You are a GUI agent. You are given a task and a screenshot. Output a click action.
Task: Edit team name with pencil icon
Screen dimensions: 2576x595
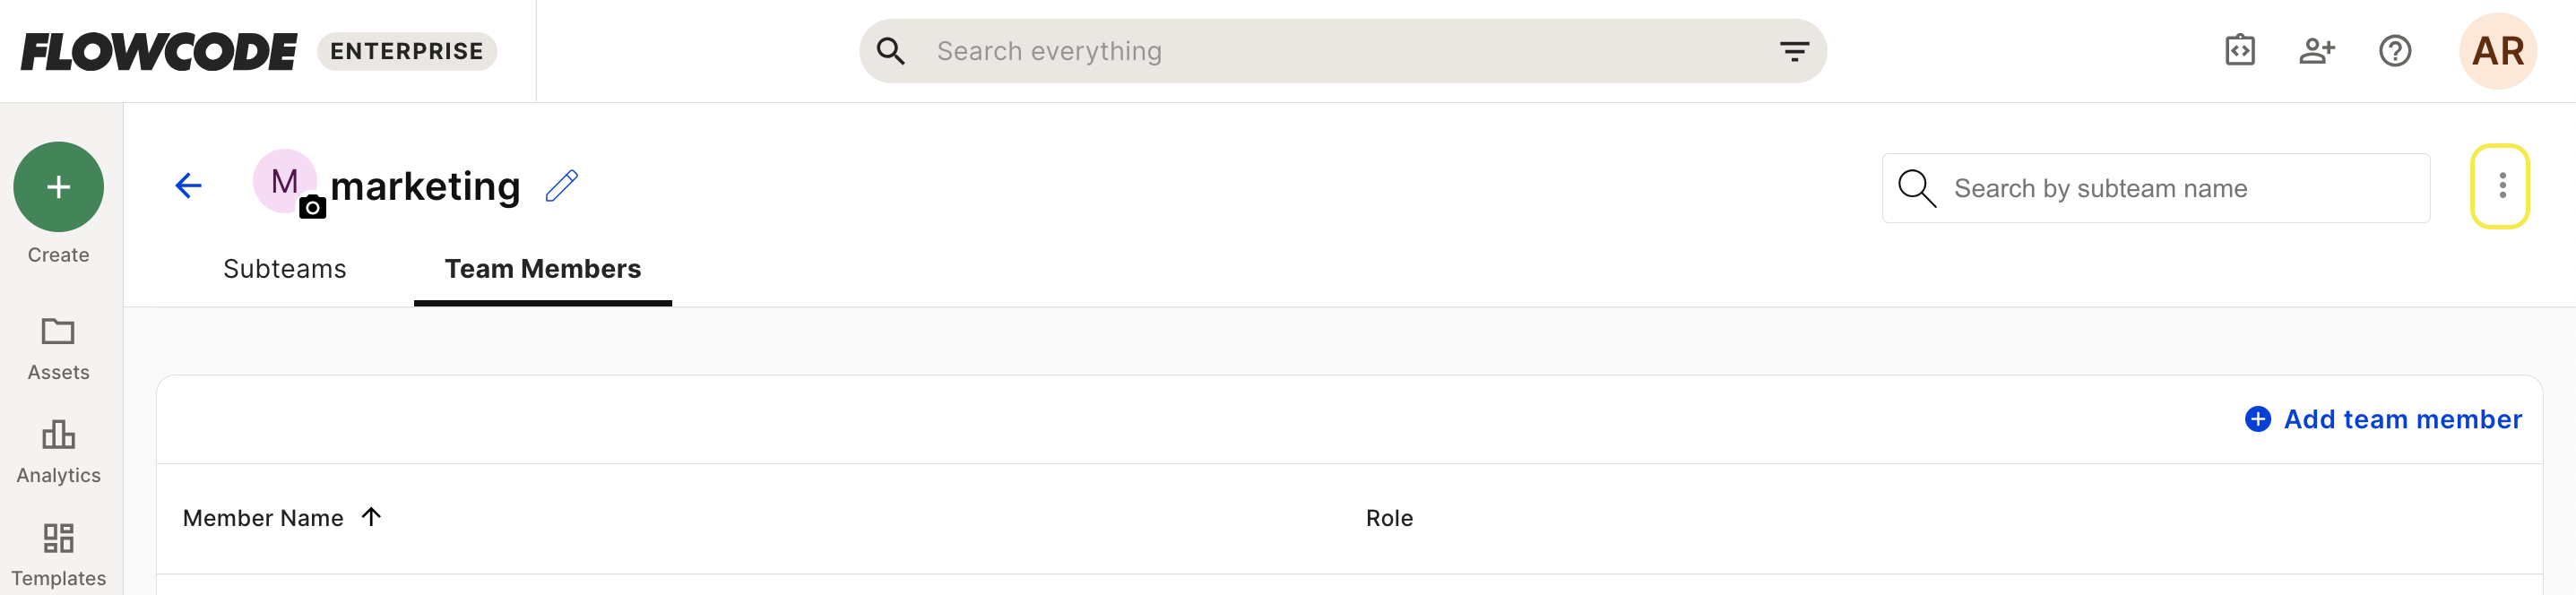pyautogui.click(x=562, y=186)
